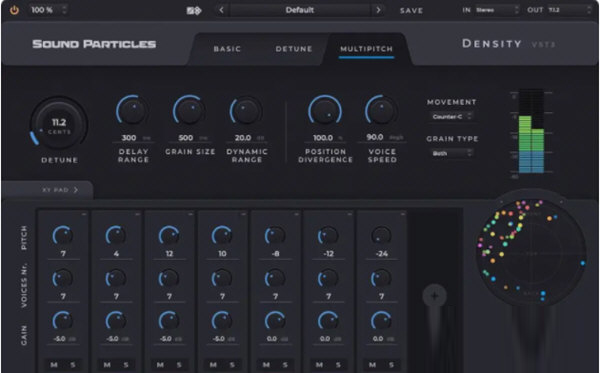
Task: Mute the voice with pitch 7
Action: 54,365
